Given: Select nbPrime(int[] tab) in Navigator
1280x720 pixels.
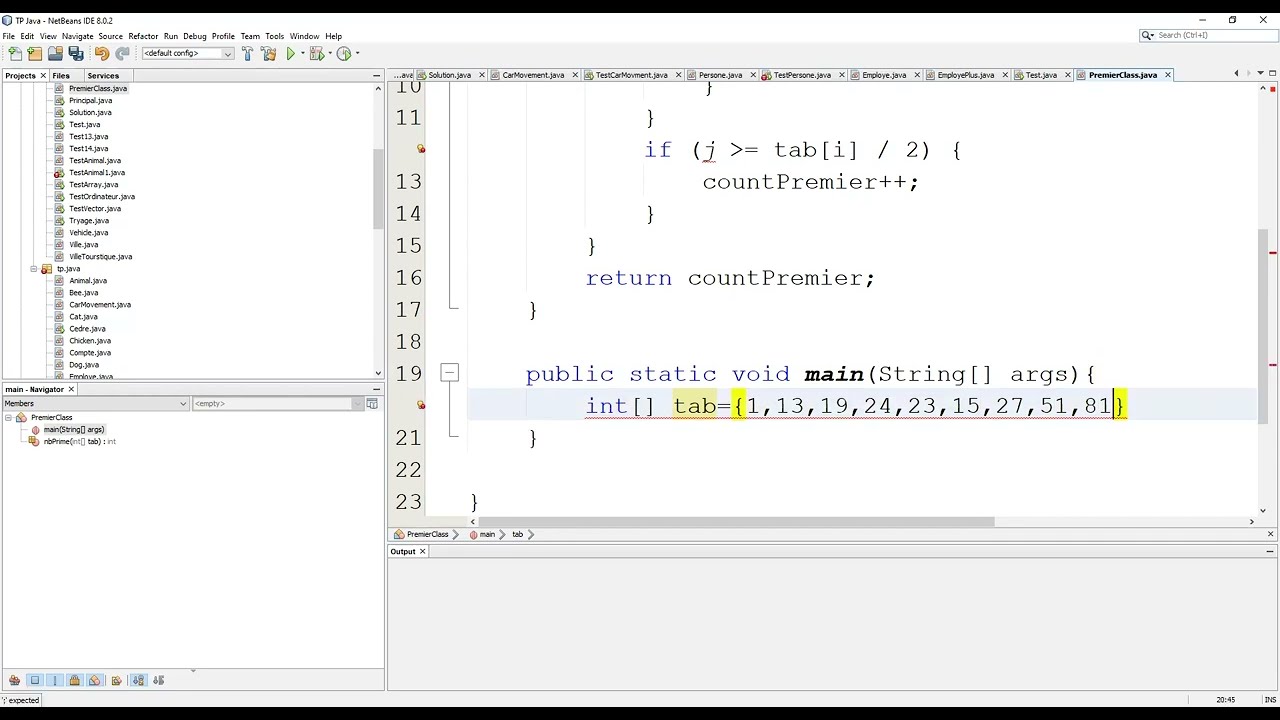Looking at the screenshot, I should [79, 441].
